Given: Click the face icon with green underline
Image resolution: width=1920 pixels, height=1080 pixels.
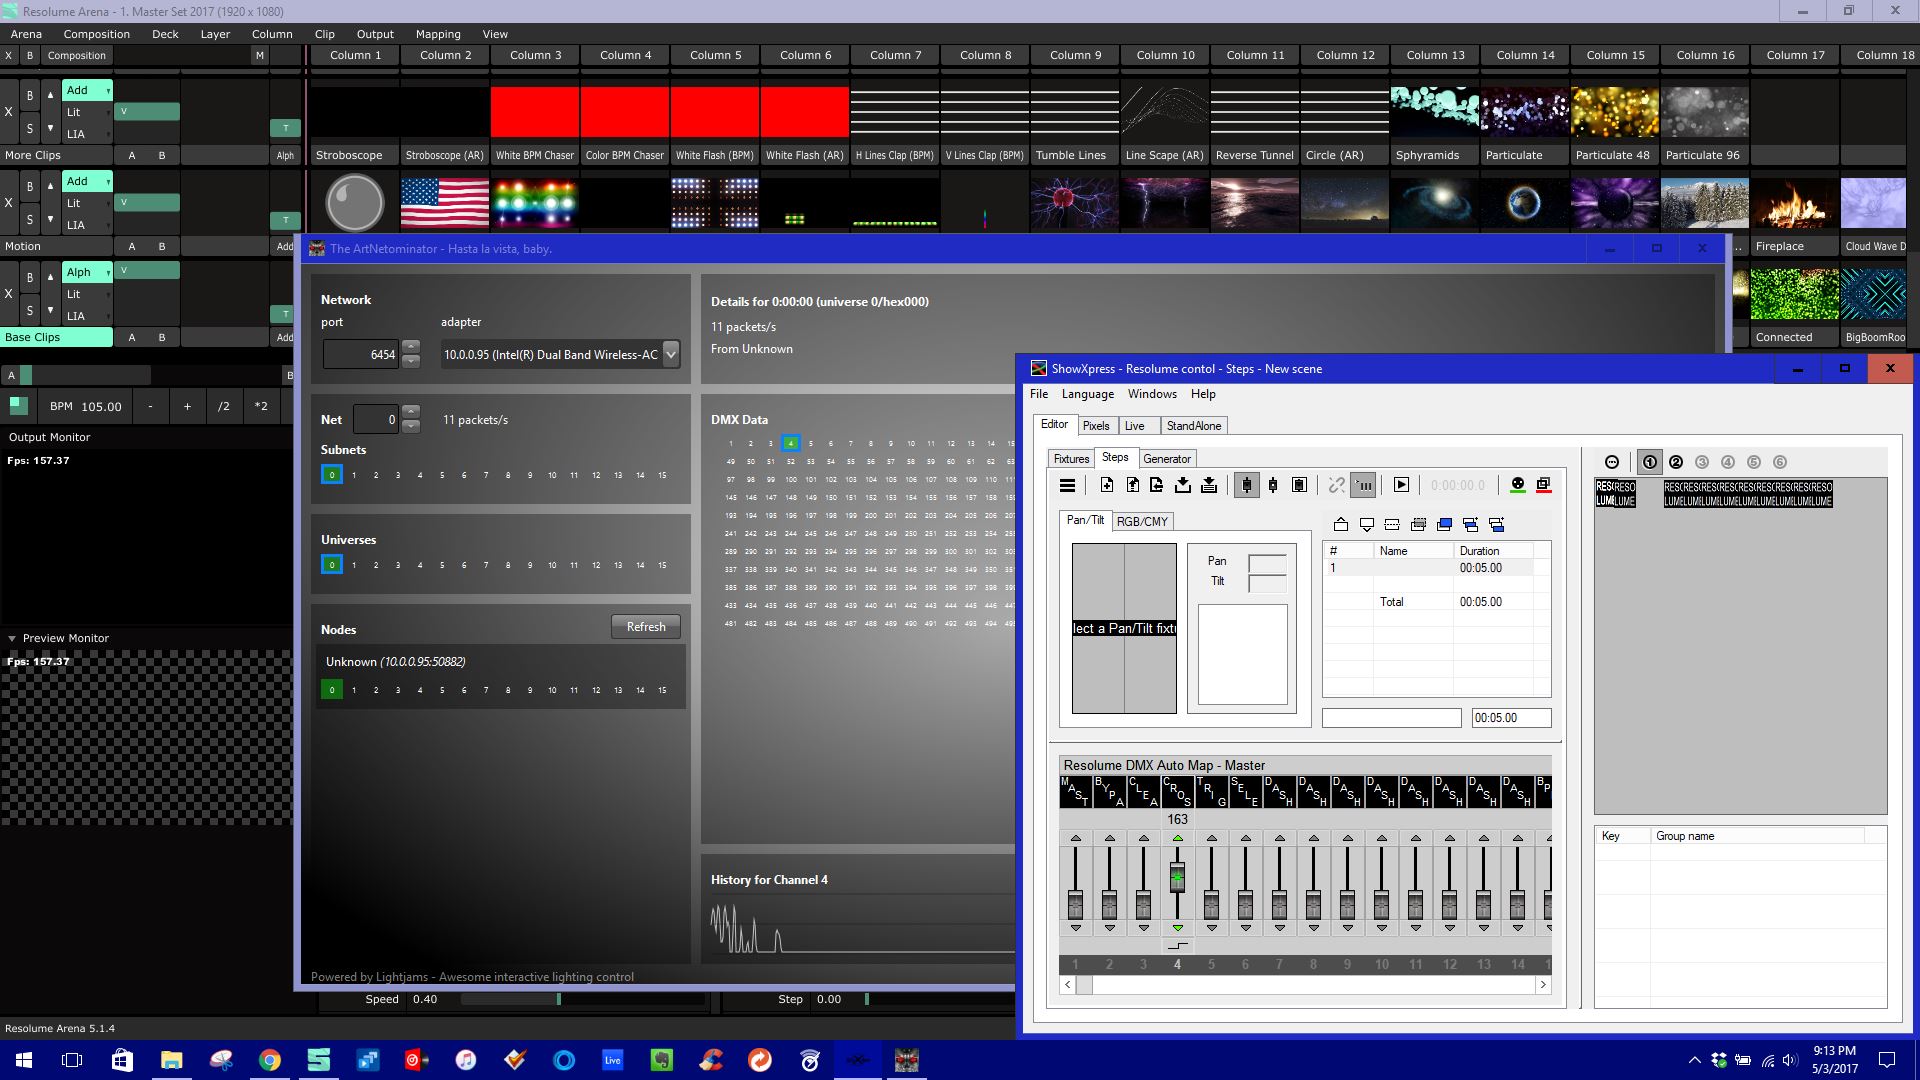Looking at the screenshot, I should [x=1518, y=485].
